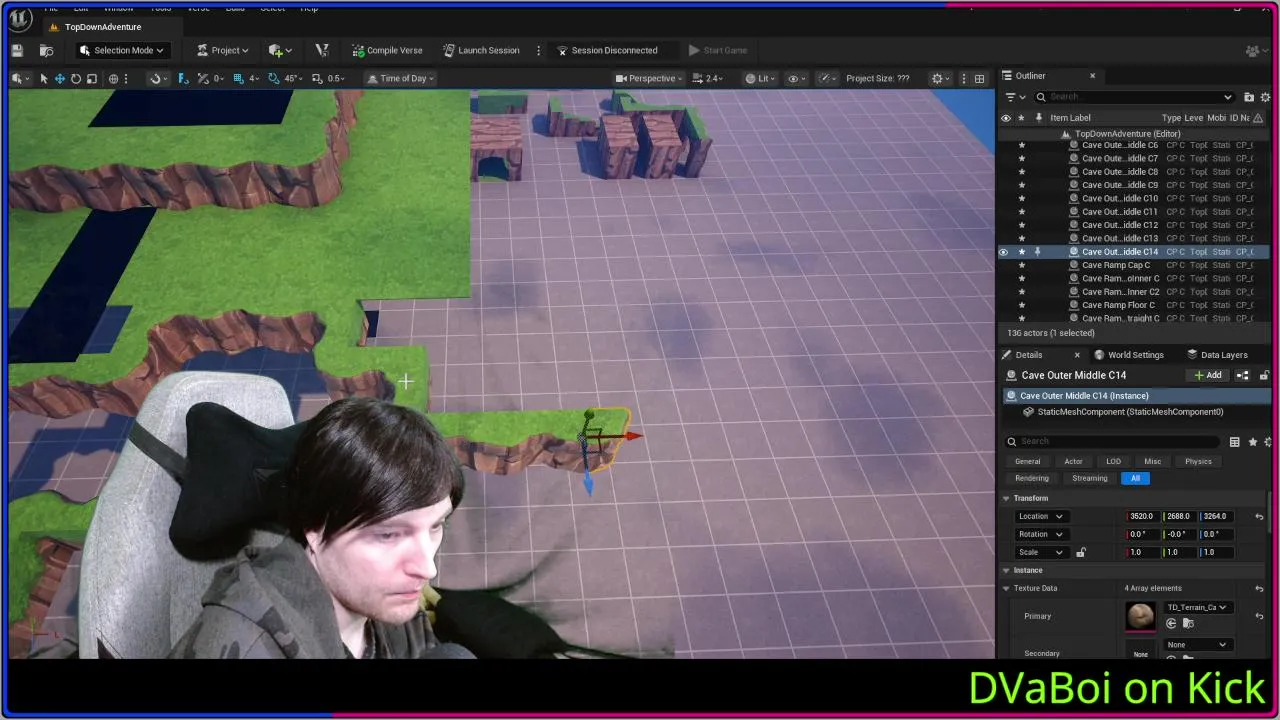This screenshot has width=1280, height=720.
Task: Select the Streaming filter tab
Action: pyautogui.click(x=1090, y=478)
